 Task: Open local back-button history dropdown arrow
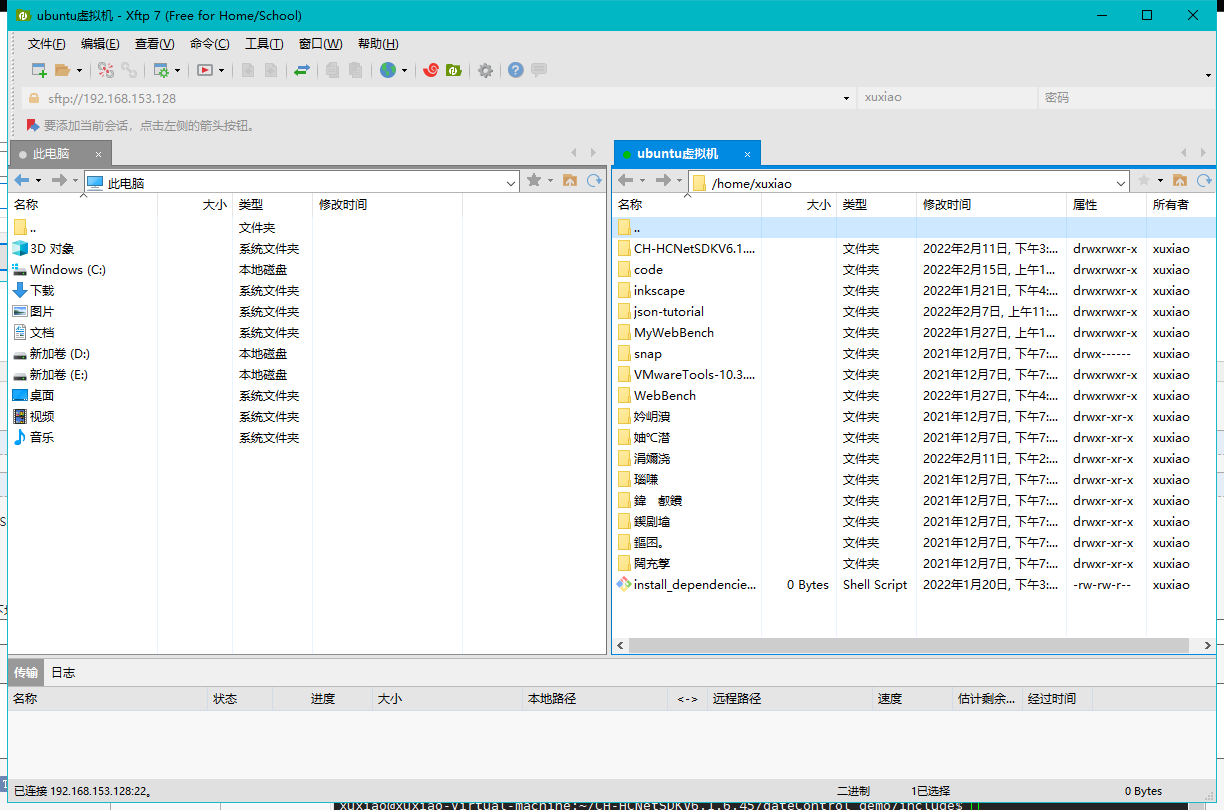(38, 181)
